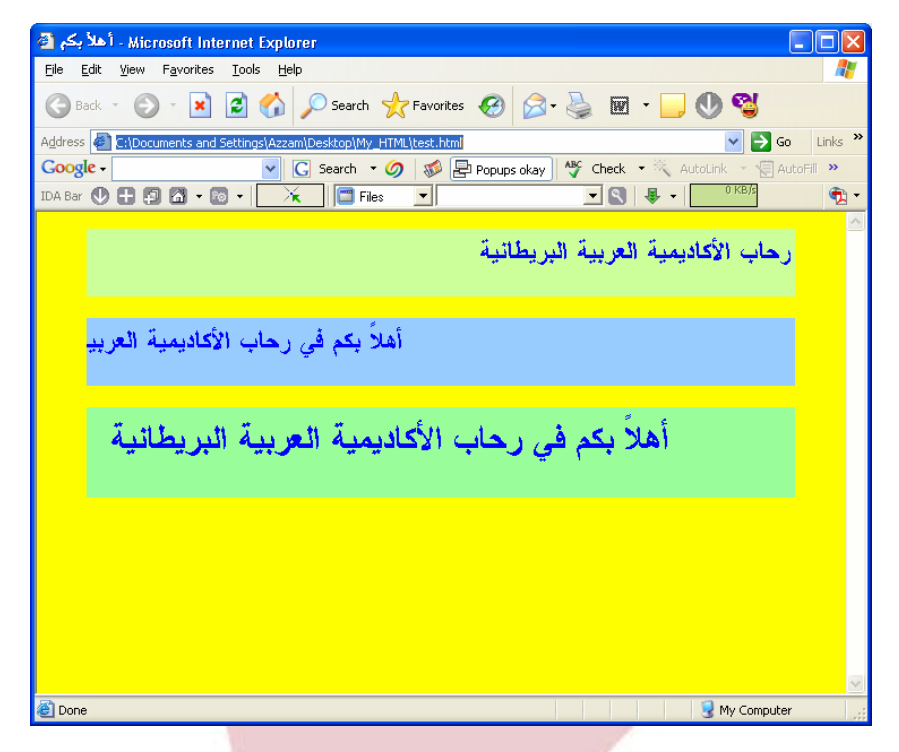Open the Address bar dropdown list
This screenshot has height=752, width=899.
(733, 141)
